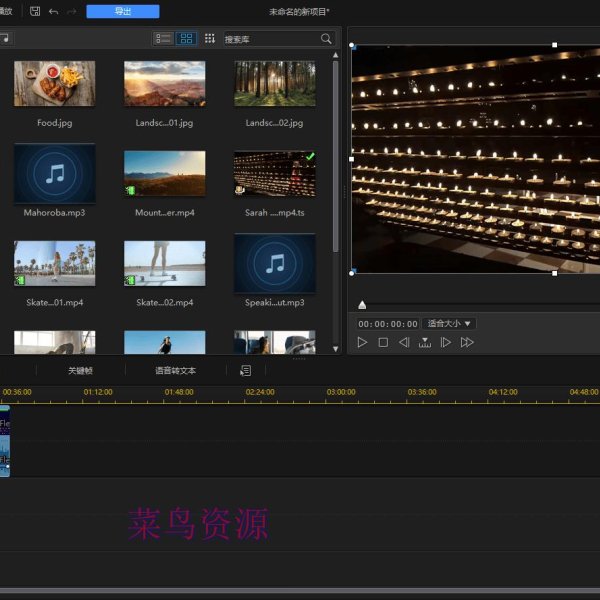The width and height of the screenshot is (600, 600).
Task: Click the icon right of 语音转文本
Action: pyautogui.click(x=245, y=370)
